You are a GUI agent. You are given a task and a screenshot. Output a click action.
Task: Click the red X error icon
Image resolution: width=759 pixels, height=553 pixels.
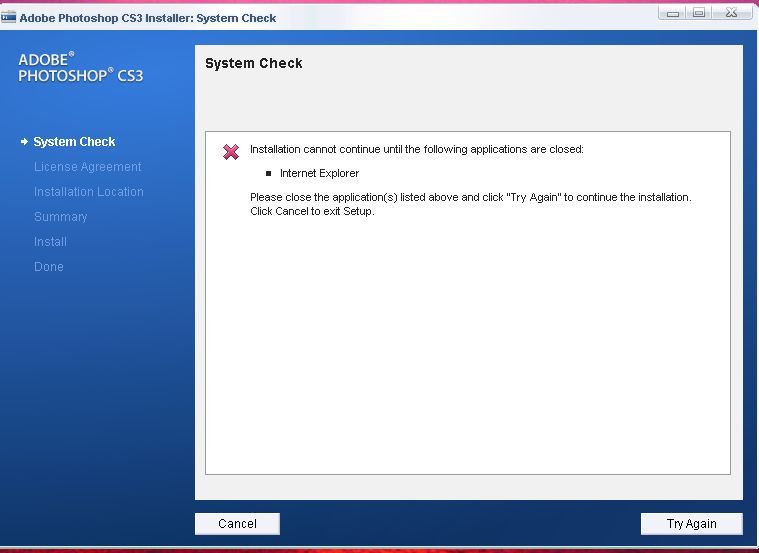(x=231, y=152)
